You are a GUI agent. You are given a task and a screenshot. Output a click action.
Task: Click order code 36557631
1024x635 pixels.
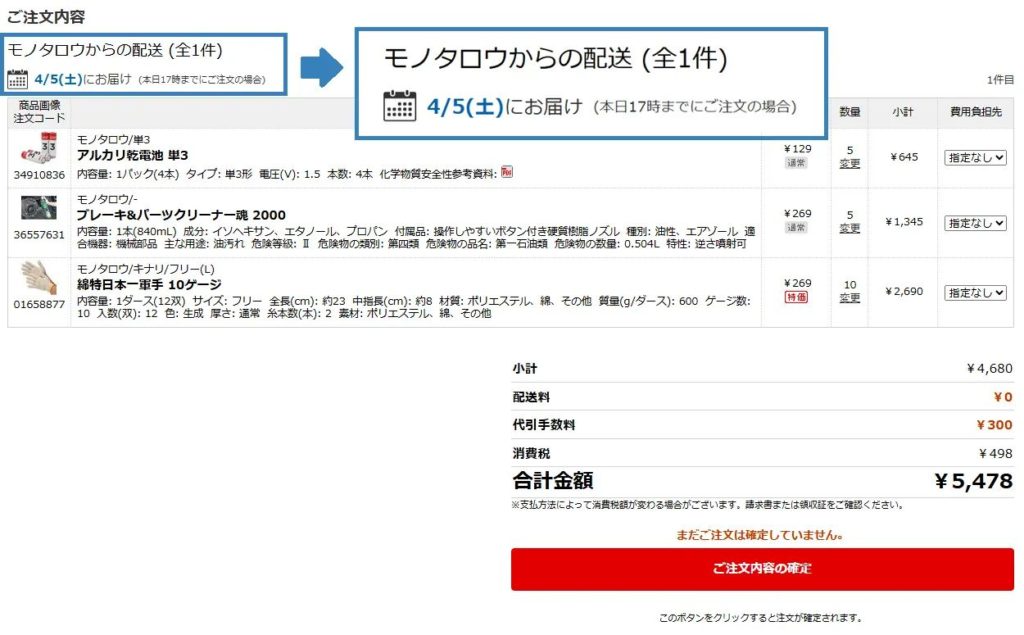point(39,235)
